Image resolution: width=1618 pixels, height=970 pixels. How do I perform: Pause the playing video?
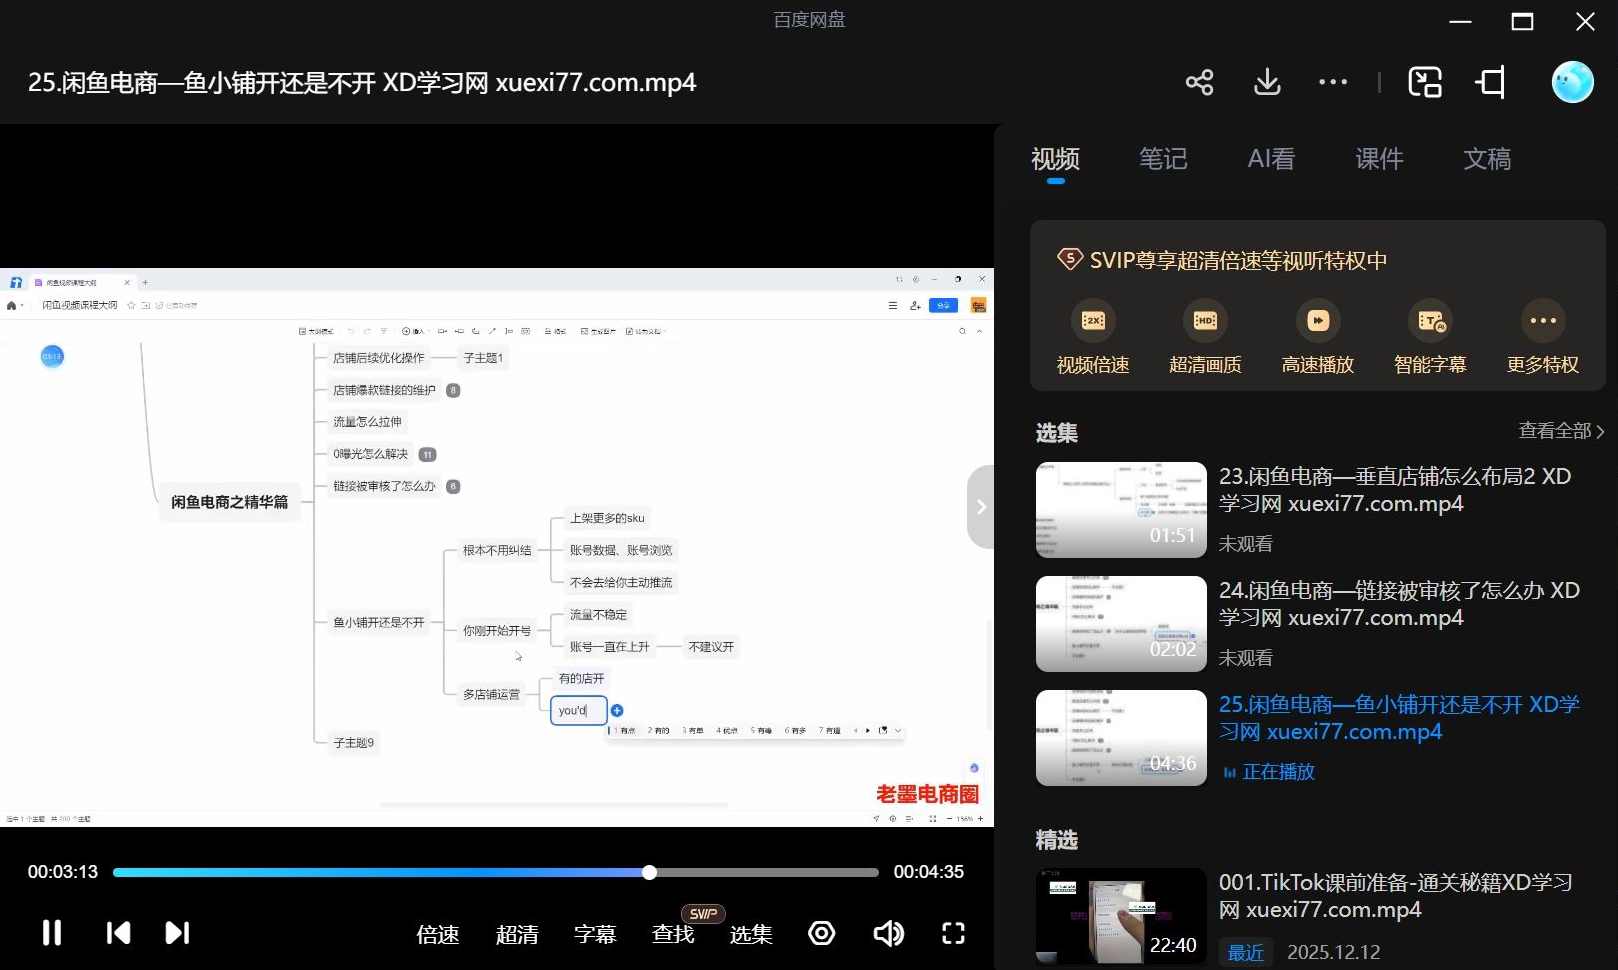coord(51,933)
